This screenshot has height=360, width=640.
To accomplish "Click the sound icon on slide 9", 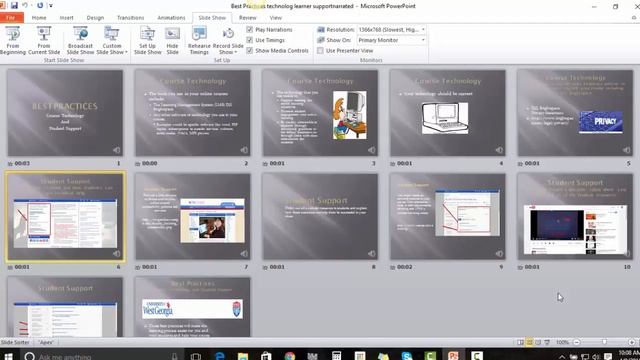I will [499, 254].
